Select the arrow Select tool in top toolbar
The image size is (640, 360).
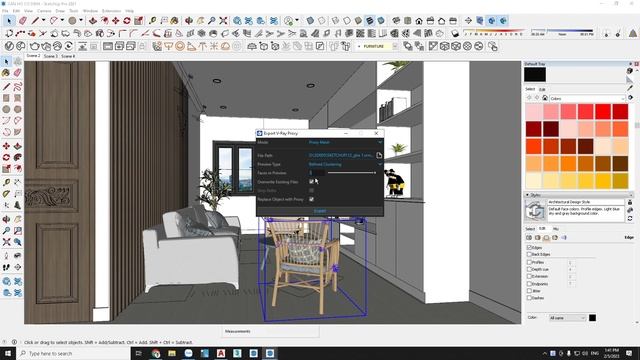9,20
